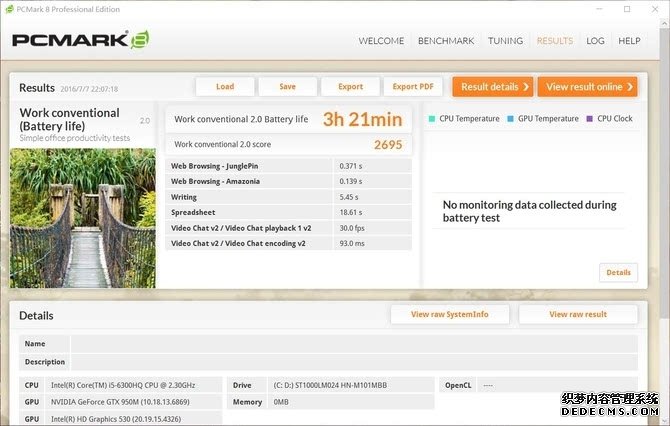This screenshot has height=426, width=670.
Task: Click the Export button
Action: click(x=350, y=87)
